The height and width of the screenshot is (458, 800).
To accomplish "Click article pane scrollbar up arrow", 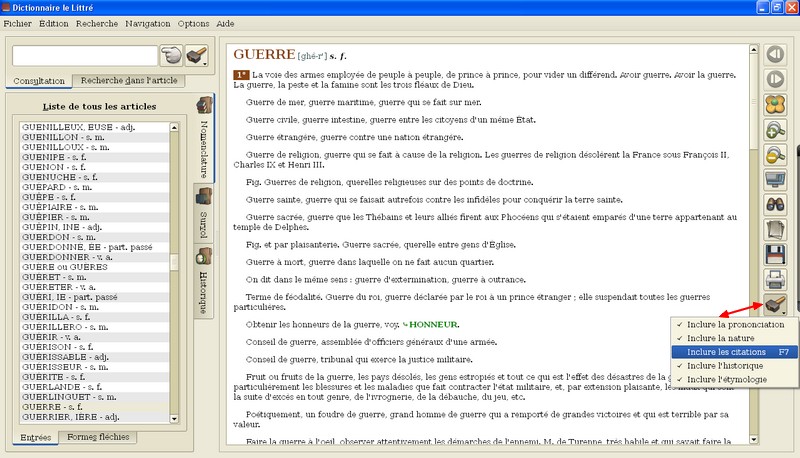I will click(x=754, y=49).
